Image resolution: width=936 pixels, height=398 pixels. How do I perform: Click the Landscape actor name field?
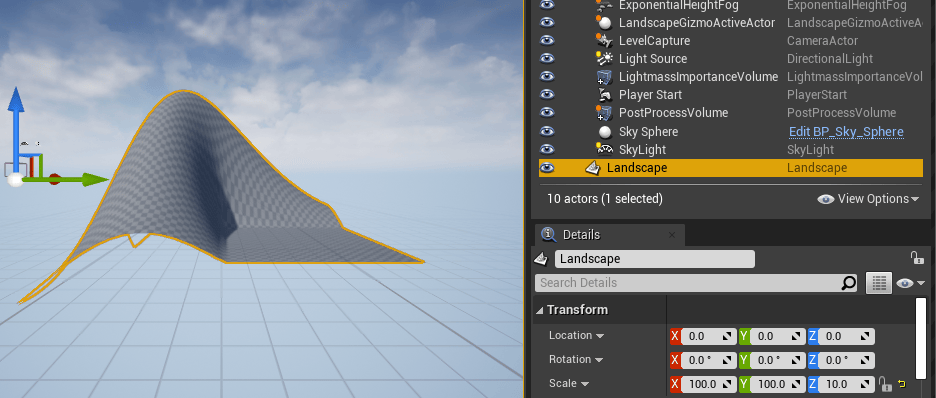pyautogui.click(x=654, y=259)
